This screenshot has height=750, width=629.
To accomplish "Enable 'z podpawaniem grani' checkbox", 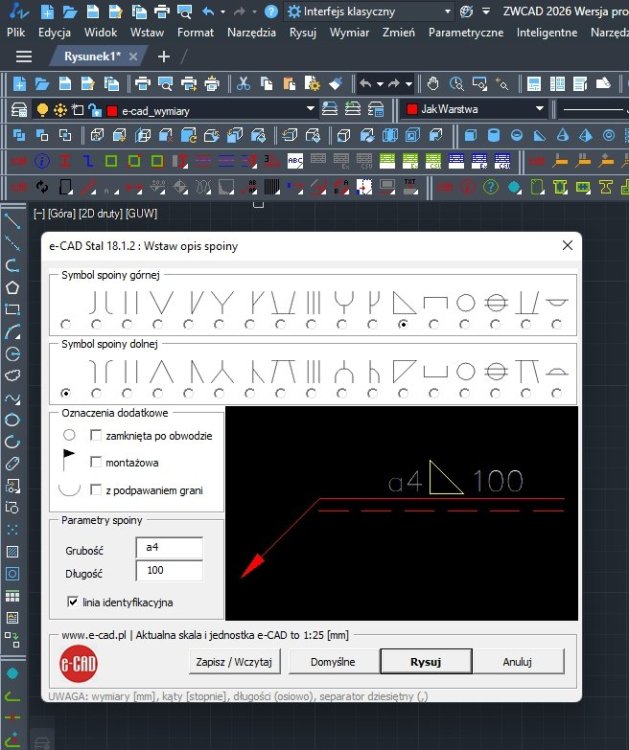I will [x=96, y=489].
